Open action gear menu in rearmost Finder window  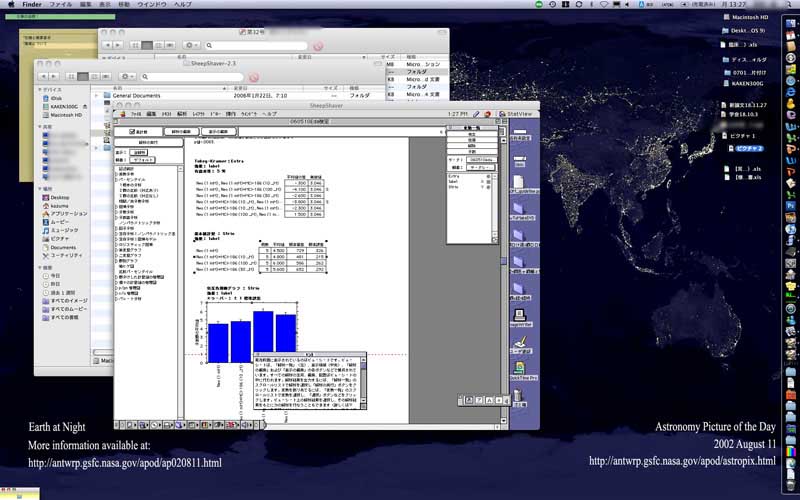192,45
